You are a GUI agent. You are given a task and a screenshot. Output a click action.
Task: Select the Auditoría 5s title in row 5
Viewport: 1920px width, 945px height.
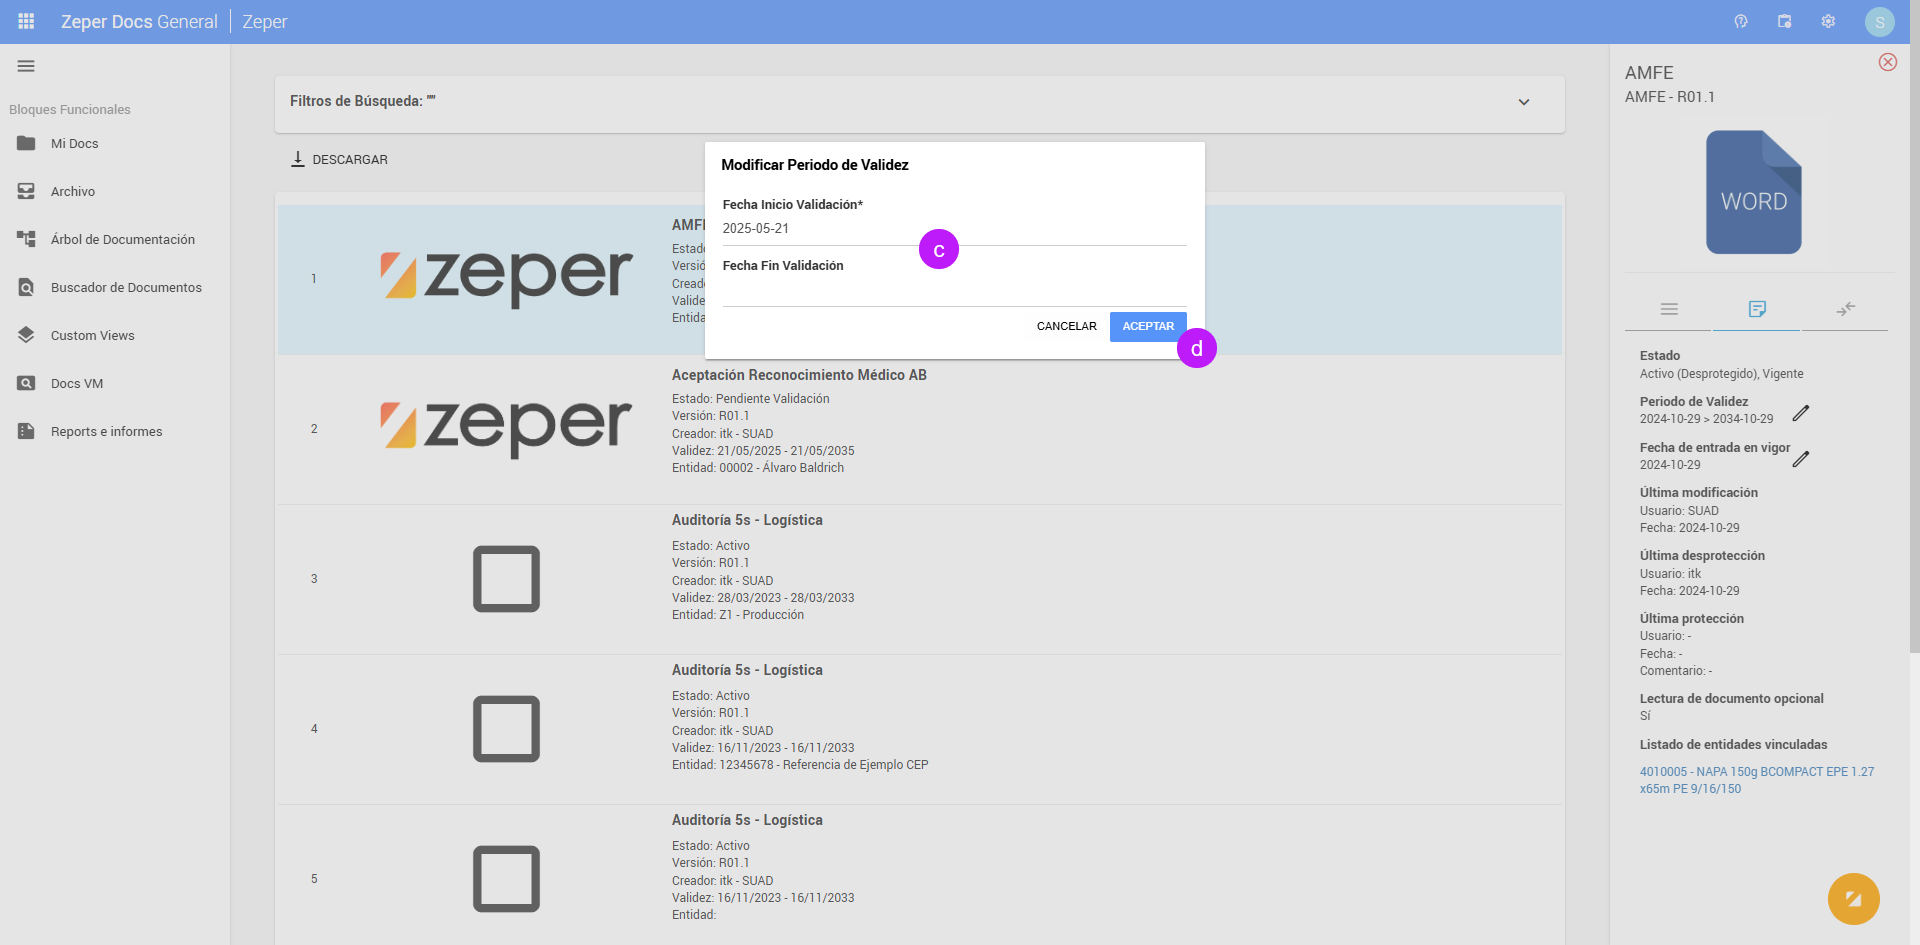tap(747, 820)
